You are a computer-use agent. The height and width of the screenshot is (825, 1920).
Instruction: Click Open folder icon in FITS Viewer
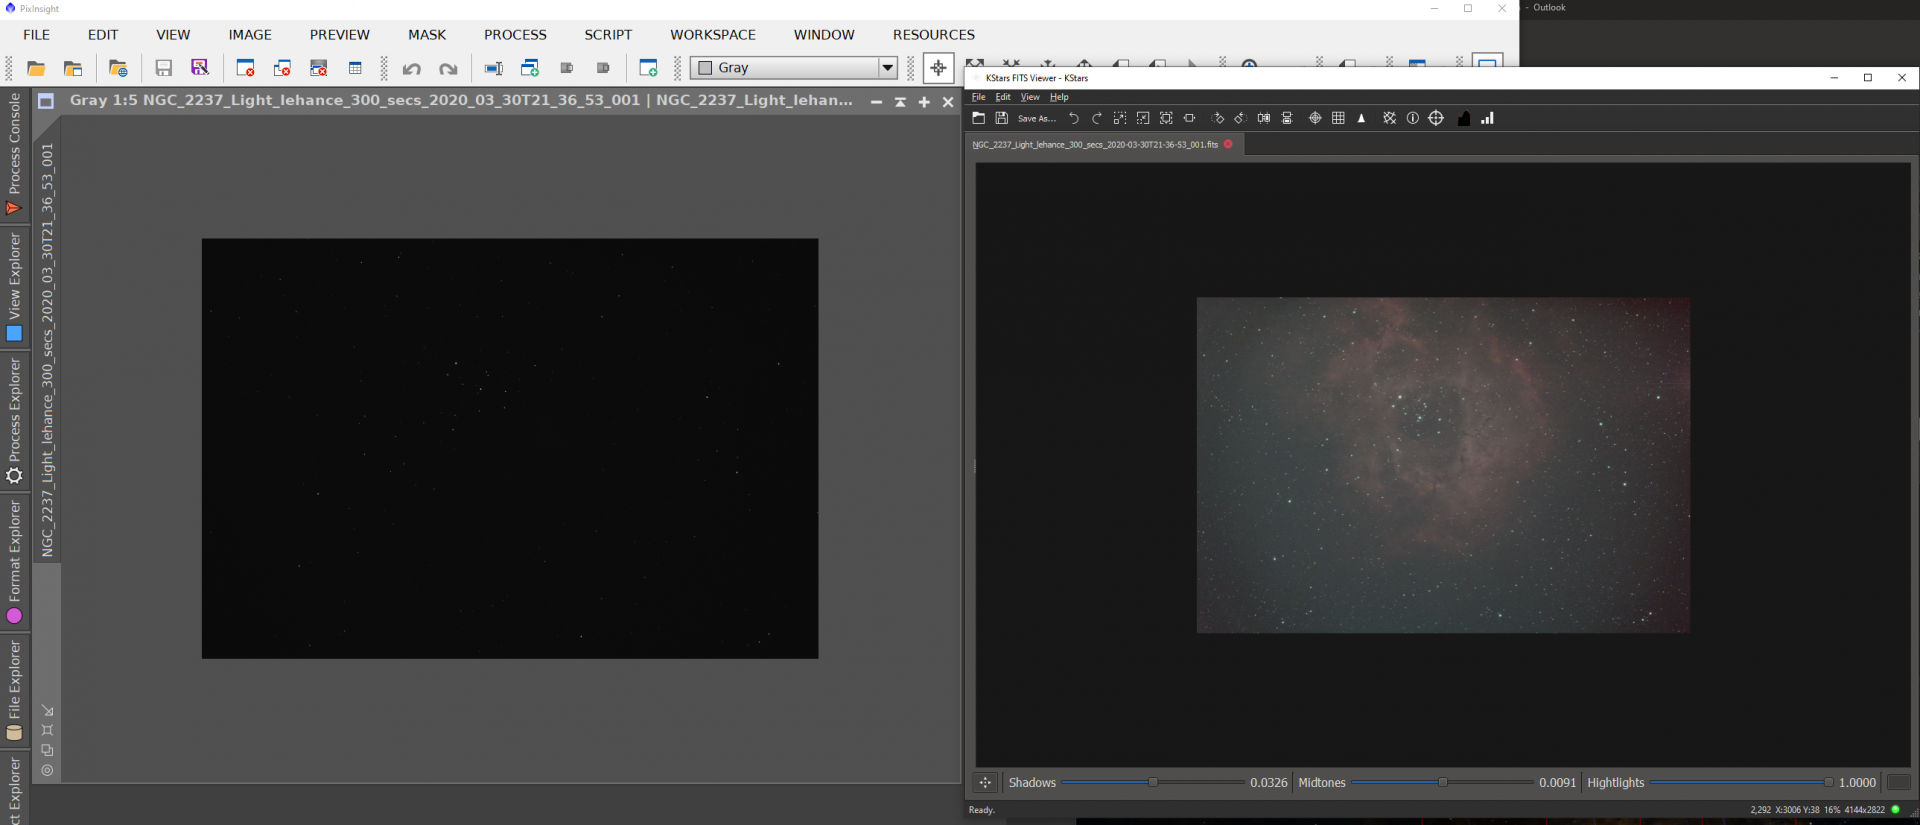pos(978,118)
